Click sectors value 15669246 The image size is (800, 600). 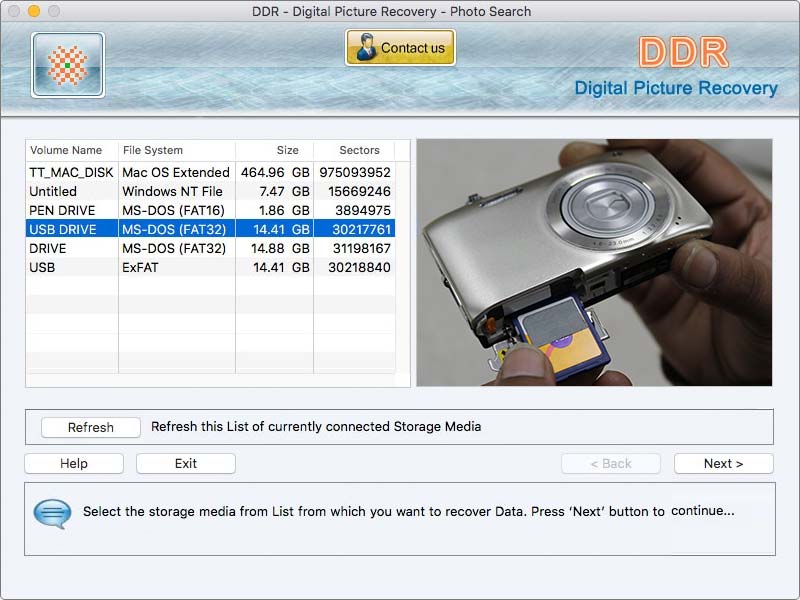coord(359,191)
